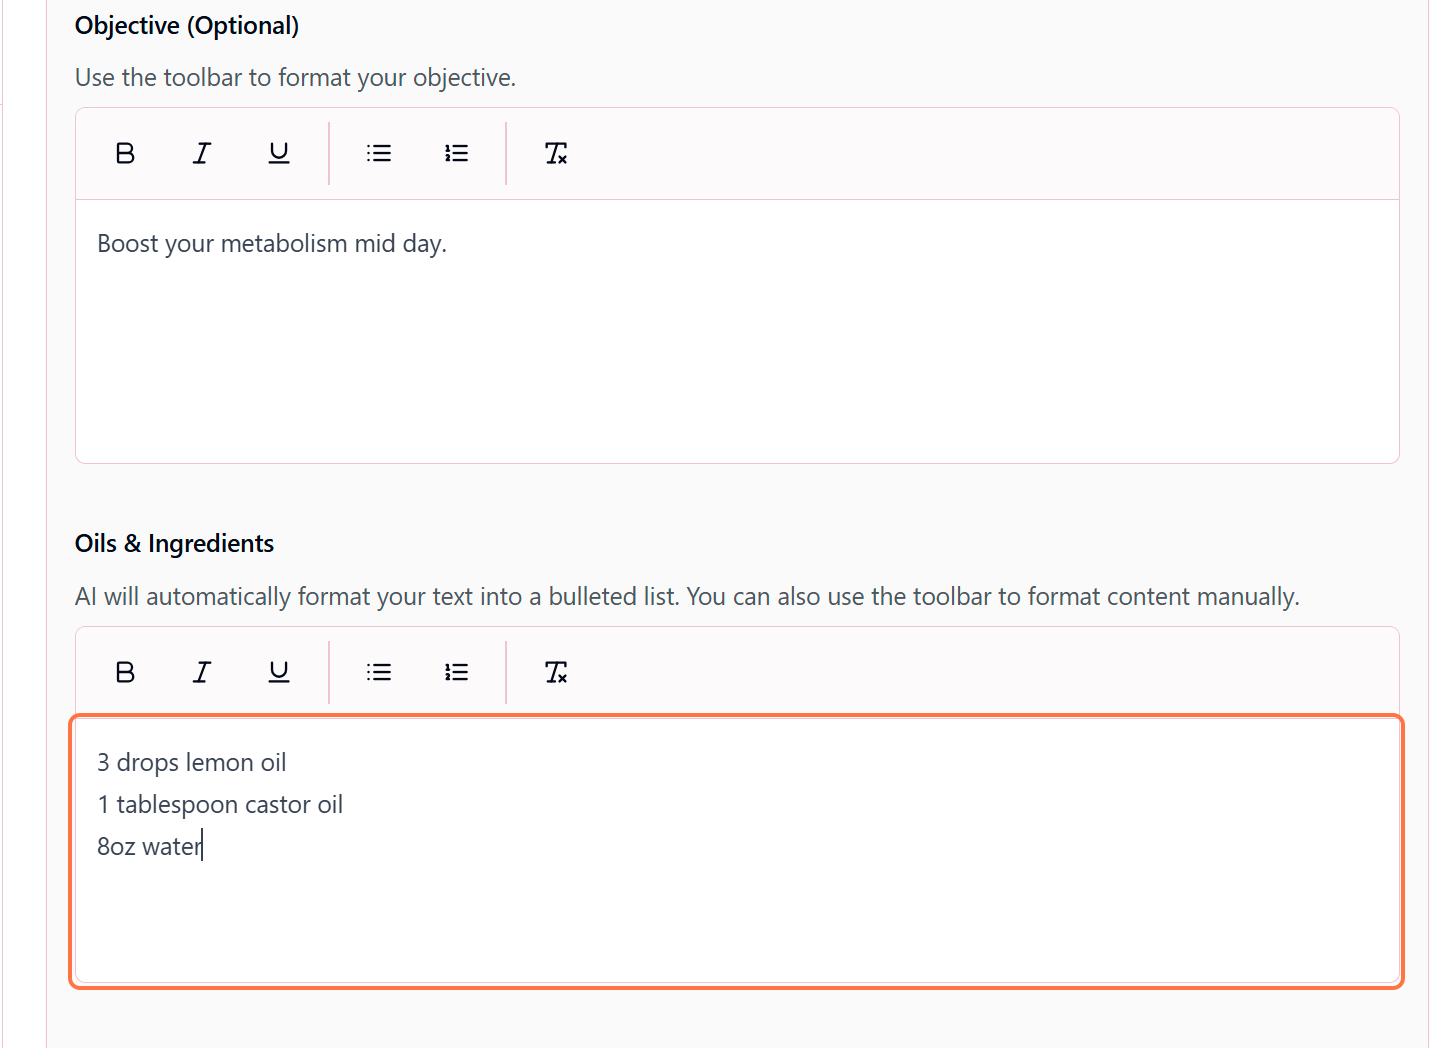This screenshot has width=1438, height=1048.
Task: Apply numbered list in Oils & Ingredients editor
Action: 456,672
